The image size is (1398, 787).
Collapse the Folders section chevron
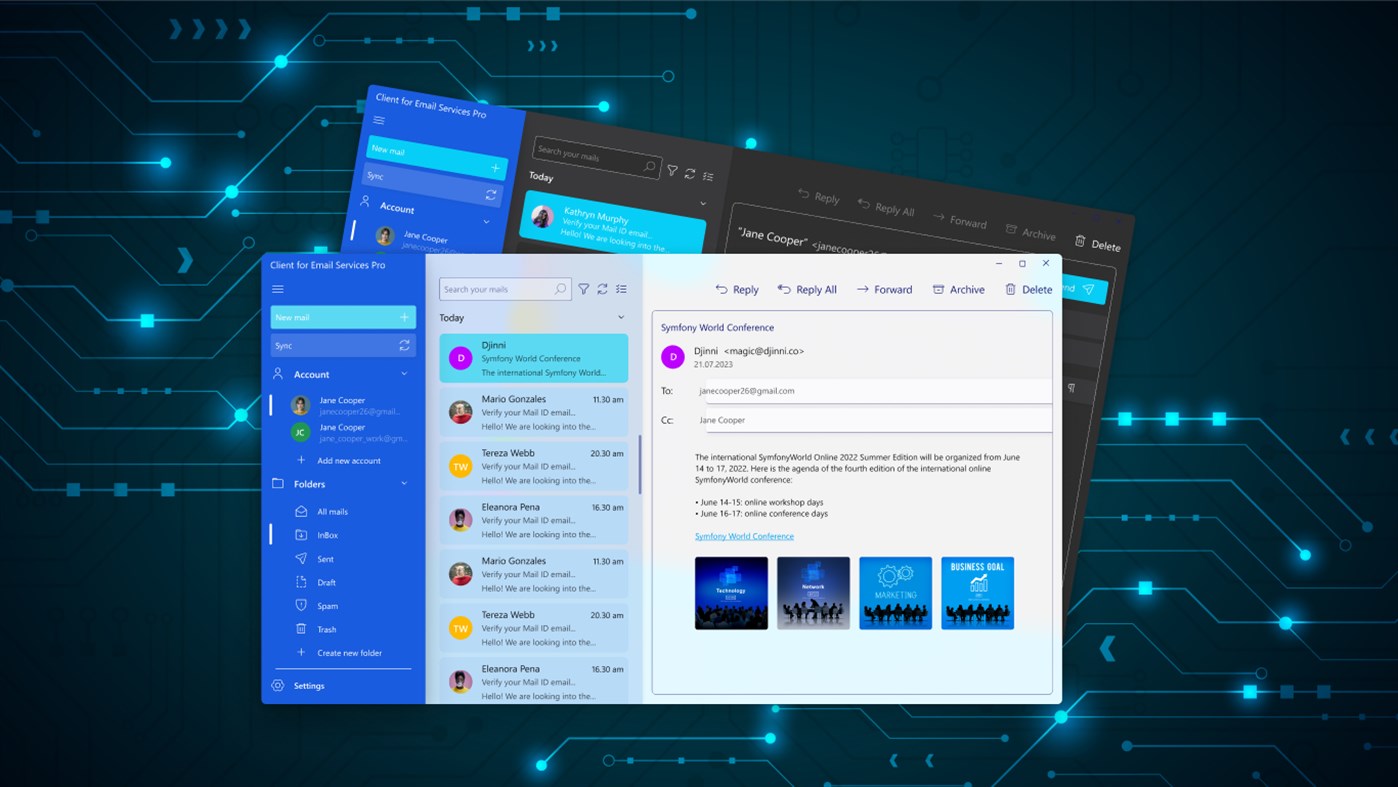(x=404, y=484)
